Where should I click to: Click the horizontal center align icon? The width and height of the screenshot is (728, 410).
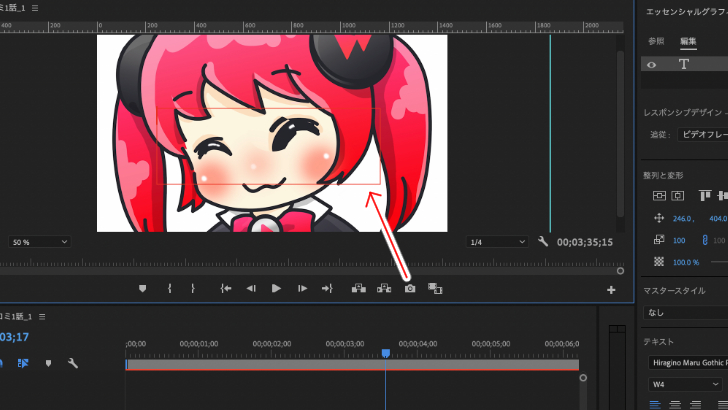pyautogui.click(x=678, y=196)
